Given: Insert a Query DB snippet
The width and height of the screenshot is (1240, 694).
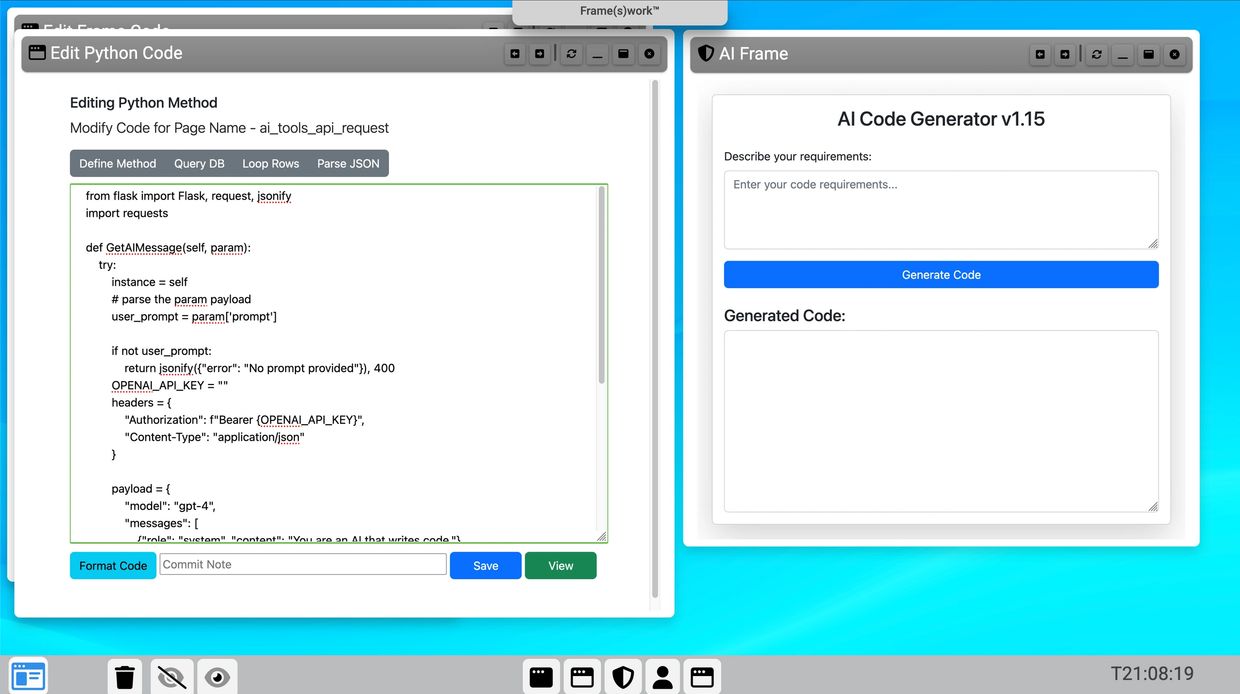Looking at the screenshot, I should [x=199, y=163].
